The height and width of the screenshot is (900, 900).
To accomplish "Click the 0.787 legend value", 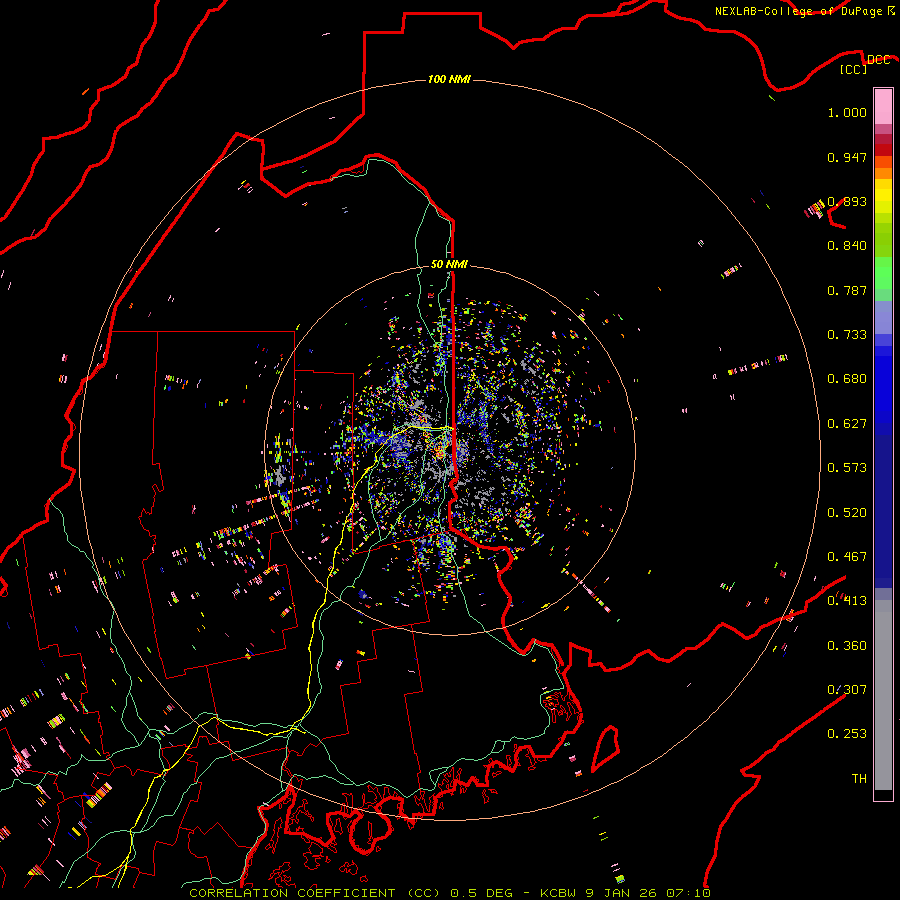I will tap(847, 290).
